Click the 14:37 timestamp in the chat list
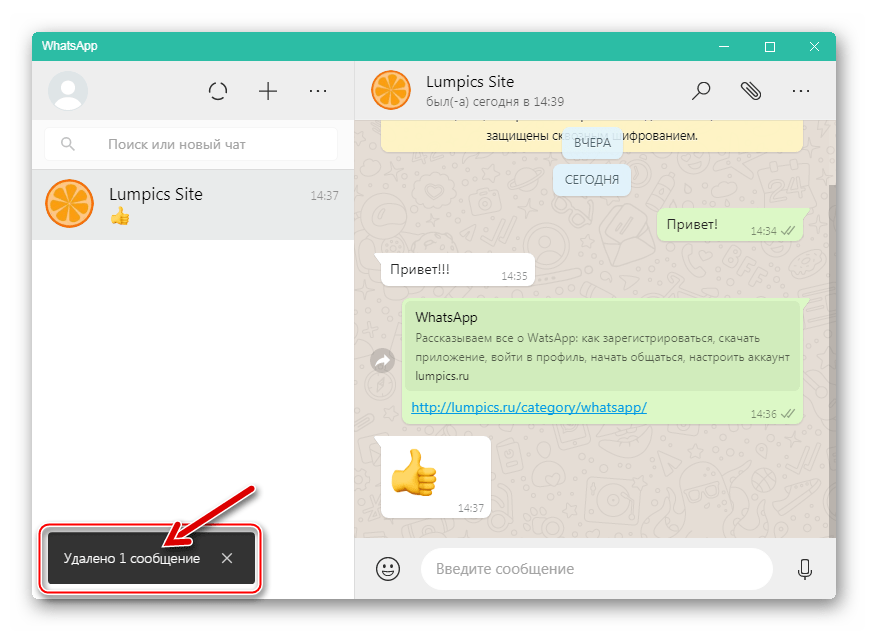The height and width of the screenshot is (632, 869). point(324,195)
